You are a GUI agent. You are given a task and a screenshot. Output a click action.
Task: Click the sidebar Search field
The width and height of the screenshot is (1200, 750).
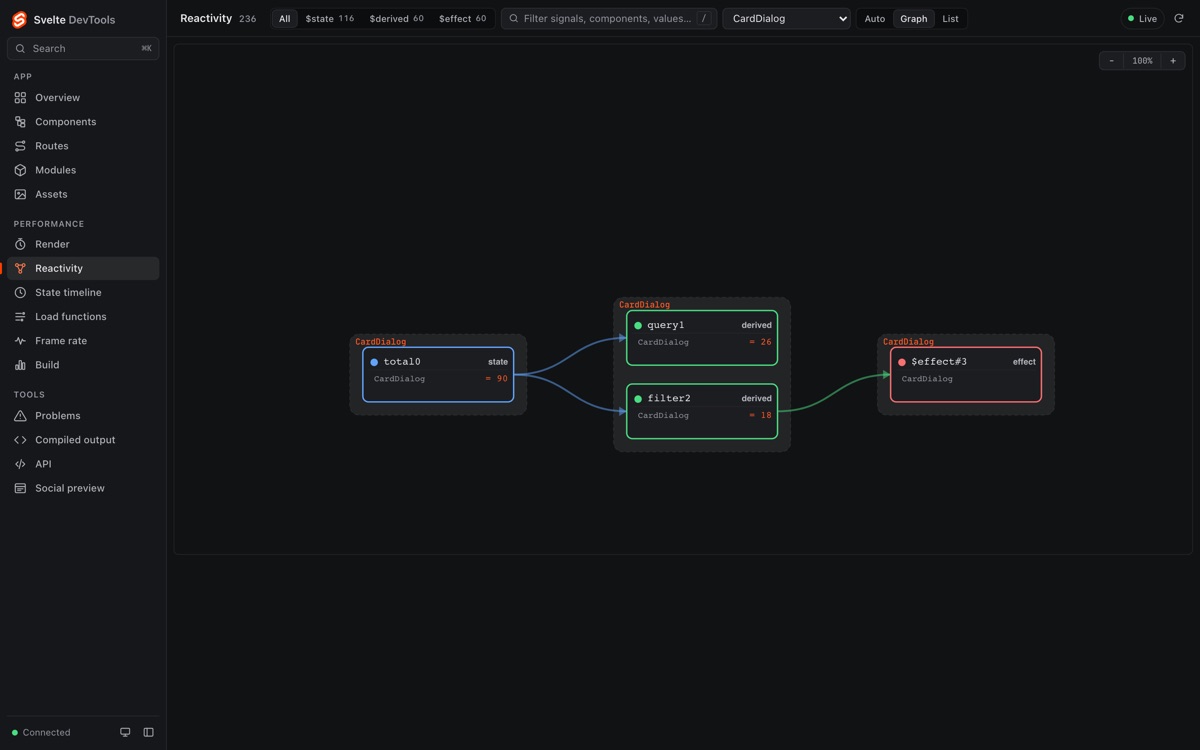[83, 48]
